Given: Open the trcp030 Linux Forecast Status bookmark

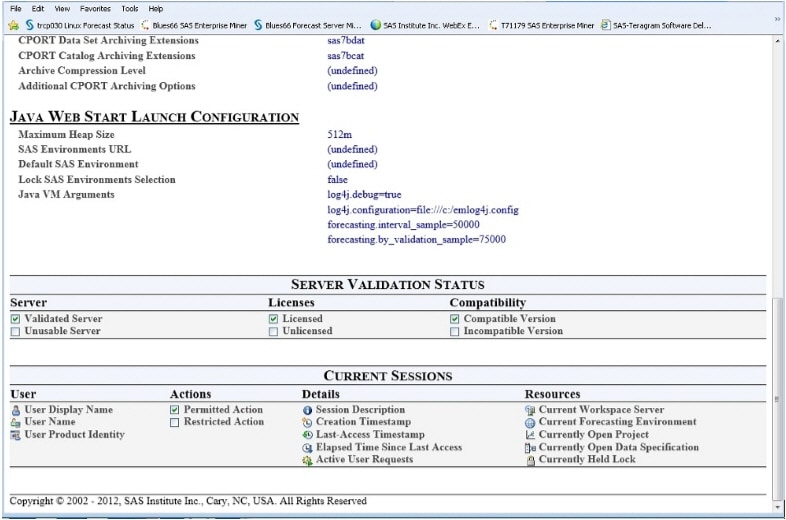Looking at the screenshot, I should click(79, 25).
